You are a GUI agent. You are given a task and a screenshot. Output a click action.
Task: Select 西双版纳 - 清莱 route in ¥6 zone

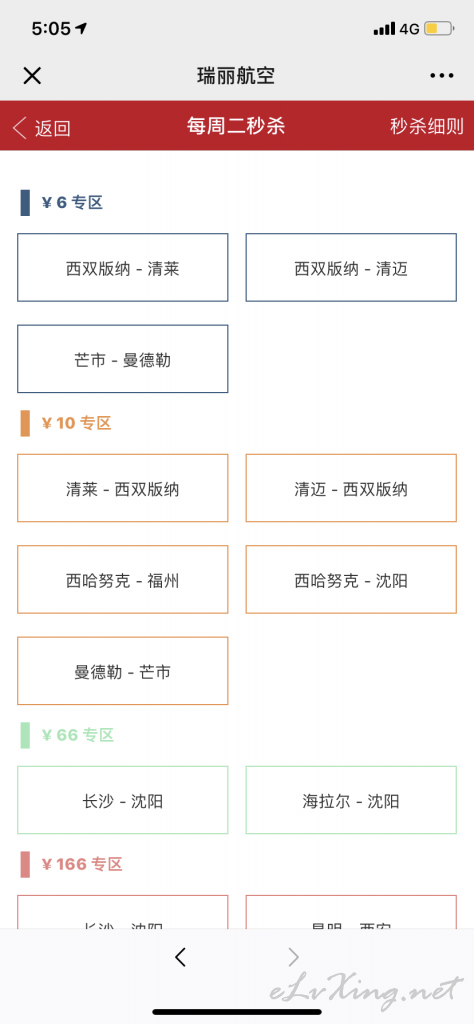click(x=123, y=268)
